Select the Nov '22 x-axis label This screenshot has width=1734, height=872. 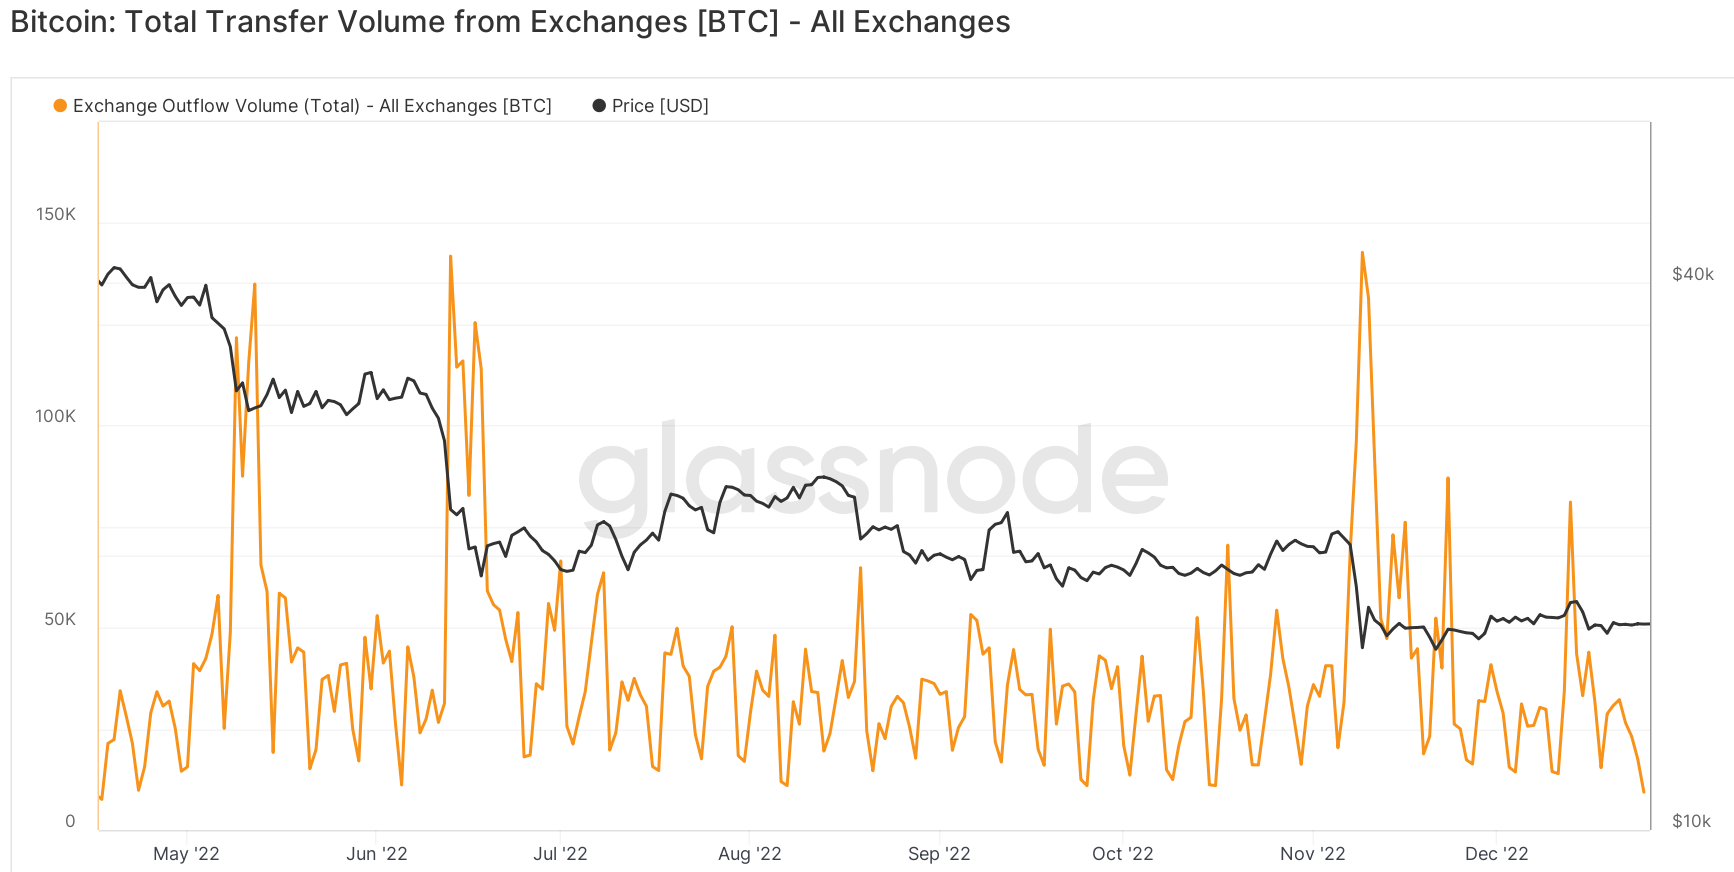tap(1313, 854)
